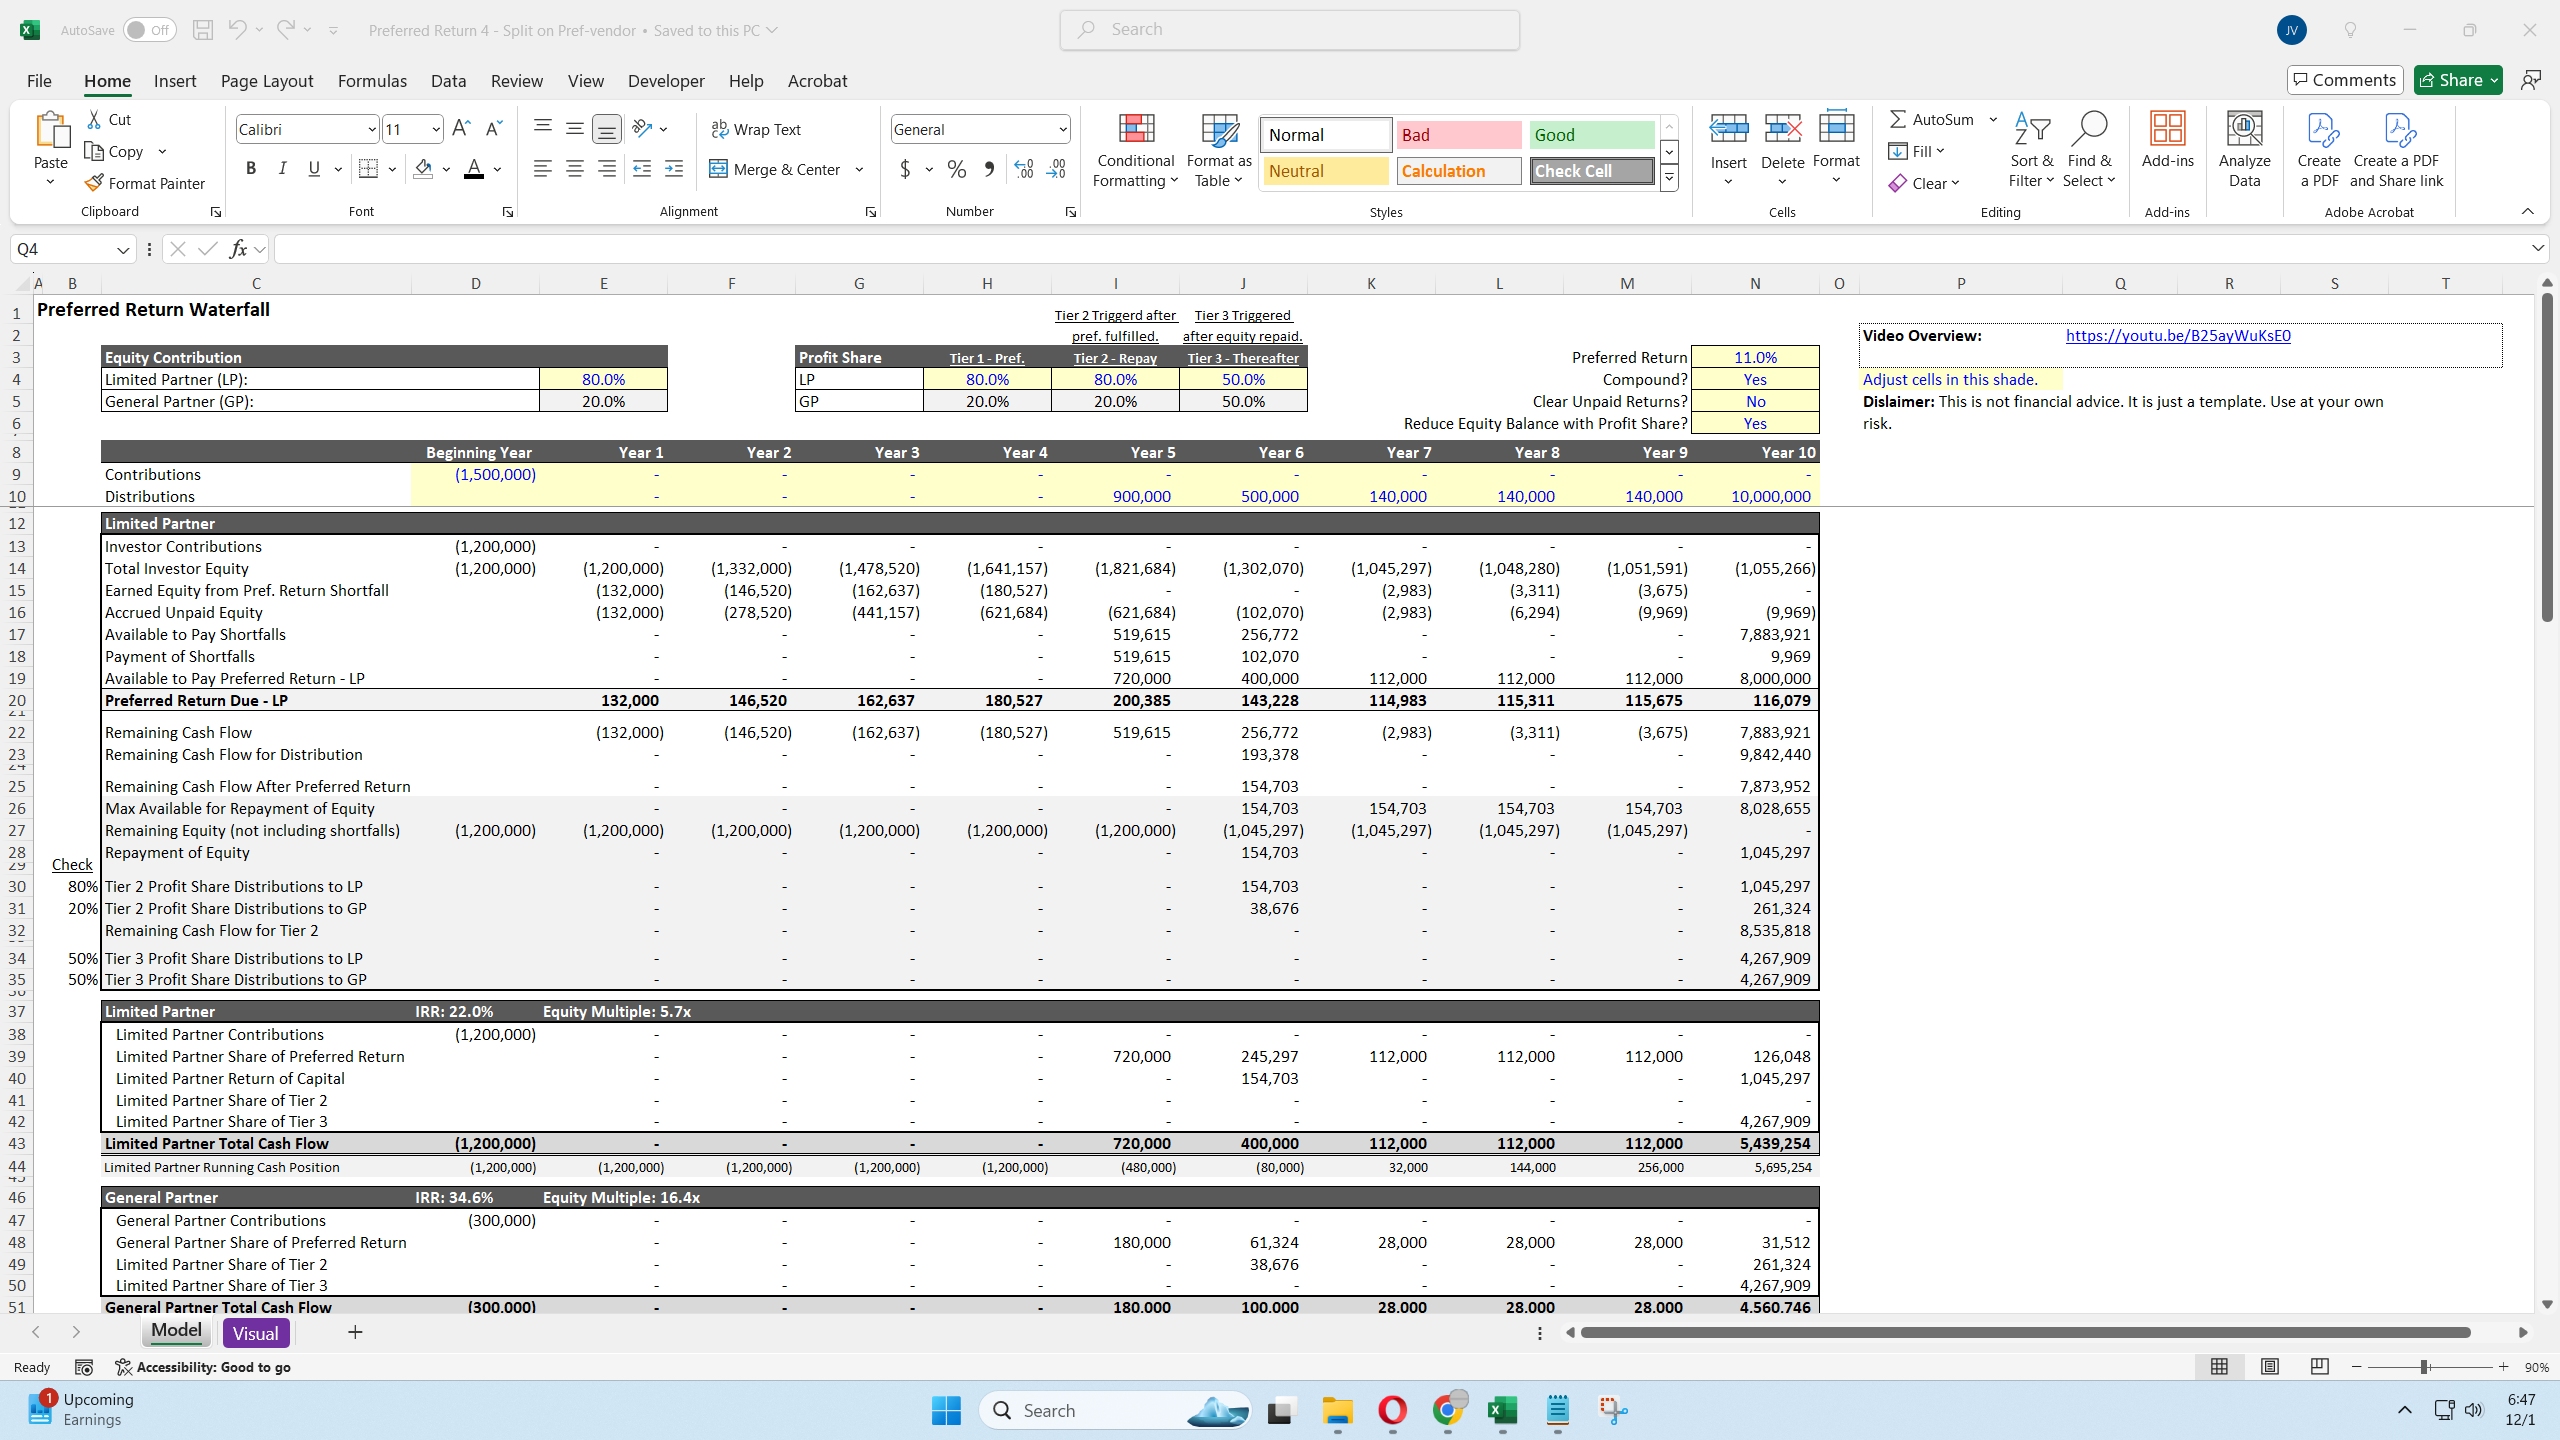Click the Add-ins icon
2560x1440 pixels.
pyautogui.click(x=2167, y=139)
